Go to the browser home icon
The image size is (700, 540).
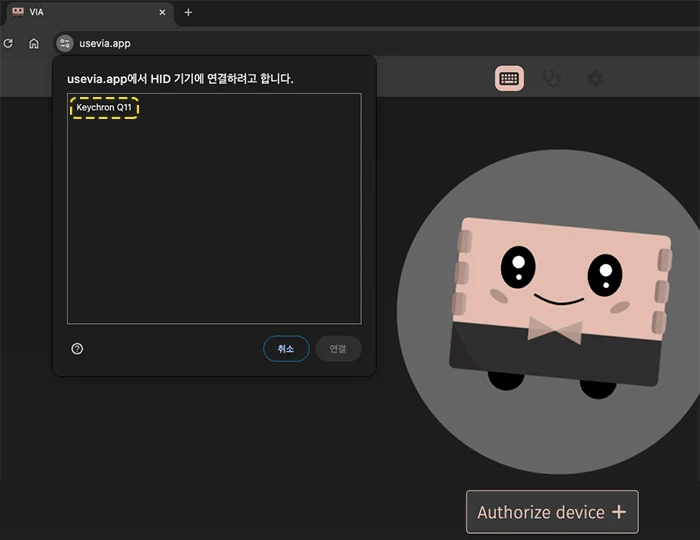34,43
